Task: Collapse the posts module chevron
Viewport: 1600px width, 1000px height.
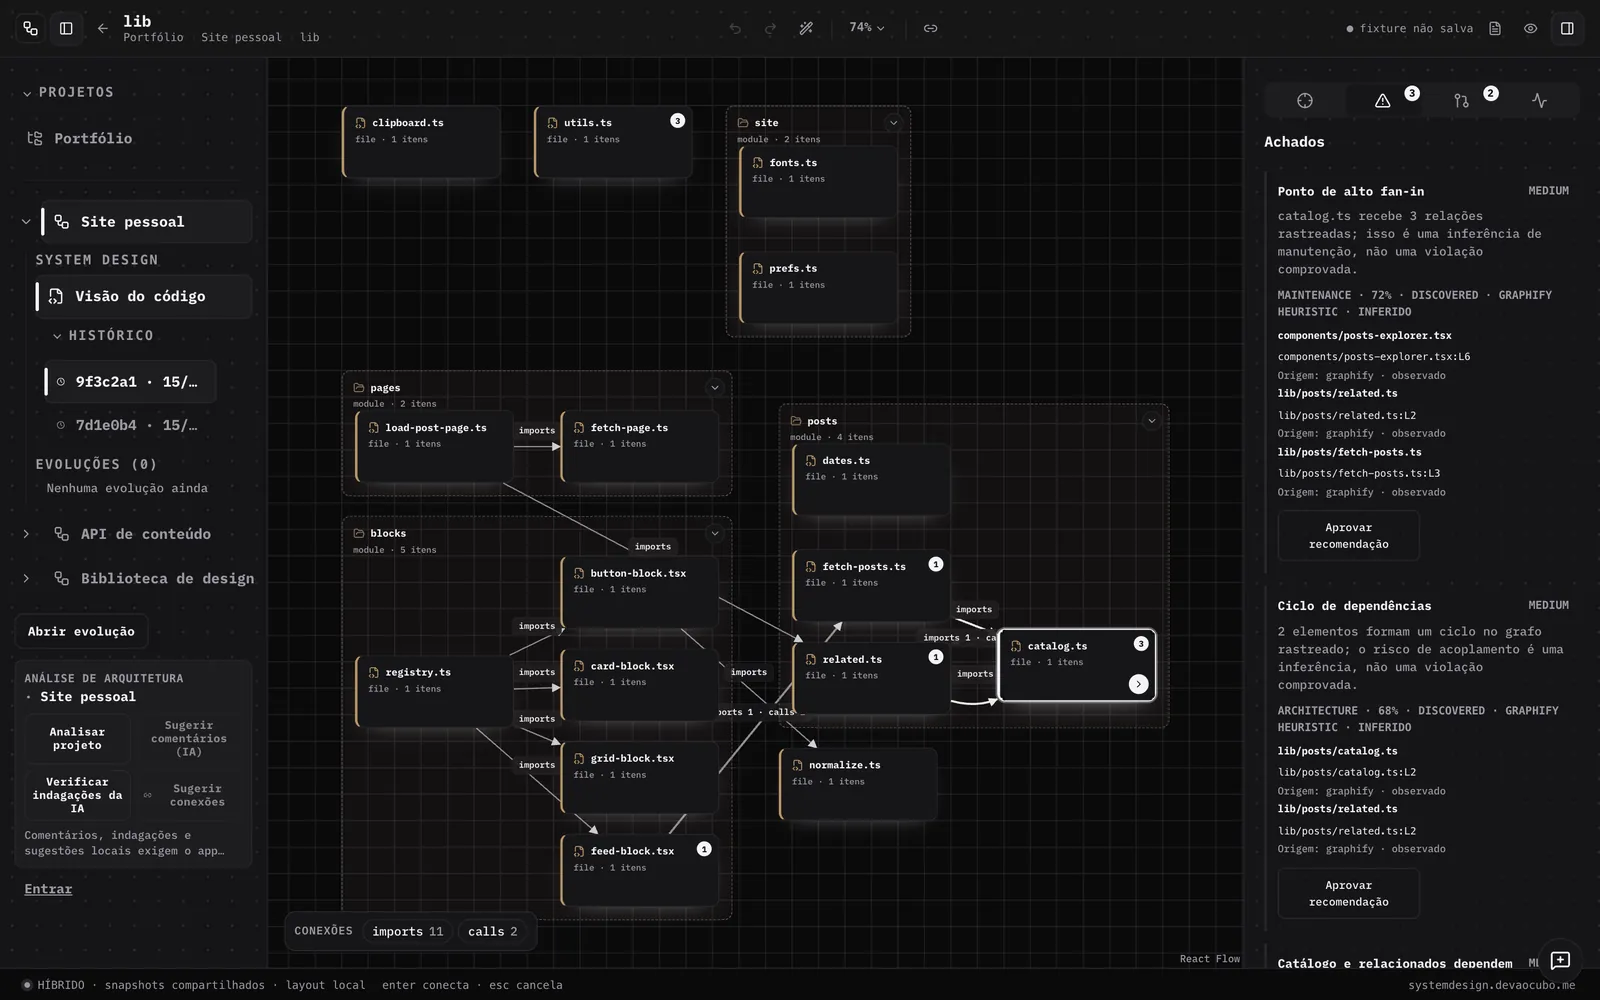Action: 1151,421
